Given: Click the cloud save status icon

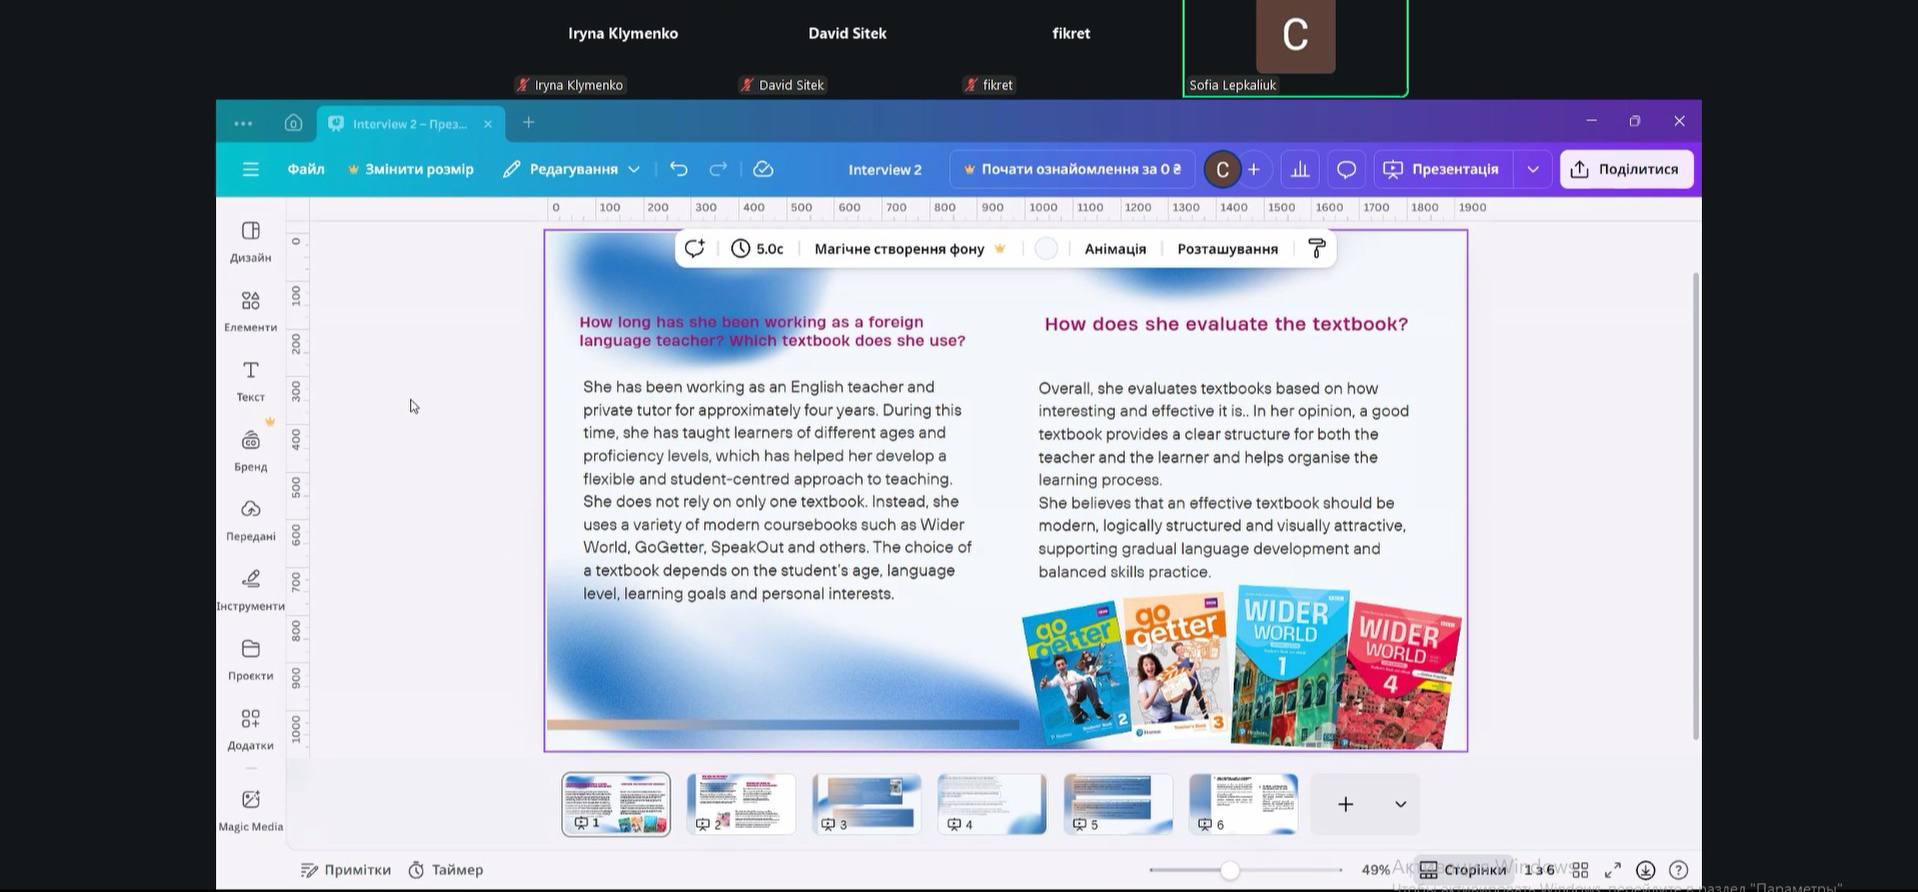Looking at the screenshot, I should click(x=763, y=169).
